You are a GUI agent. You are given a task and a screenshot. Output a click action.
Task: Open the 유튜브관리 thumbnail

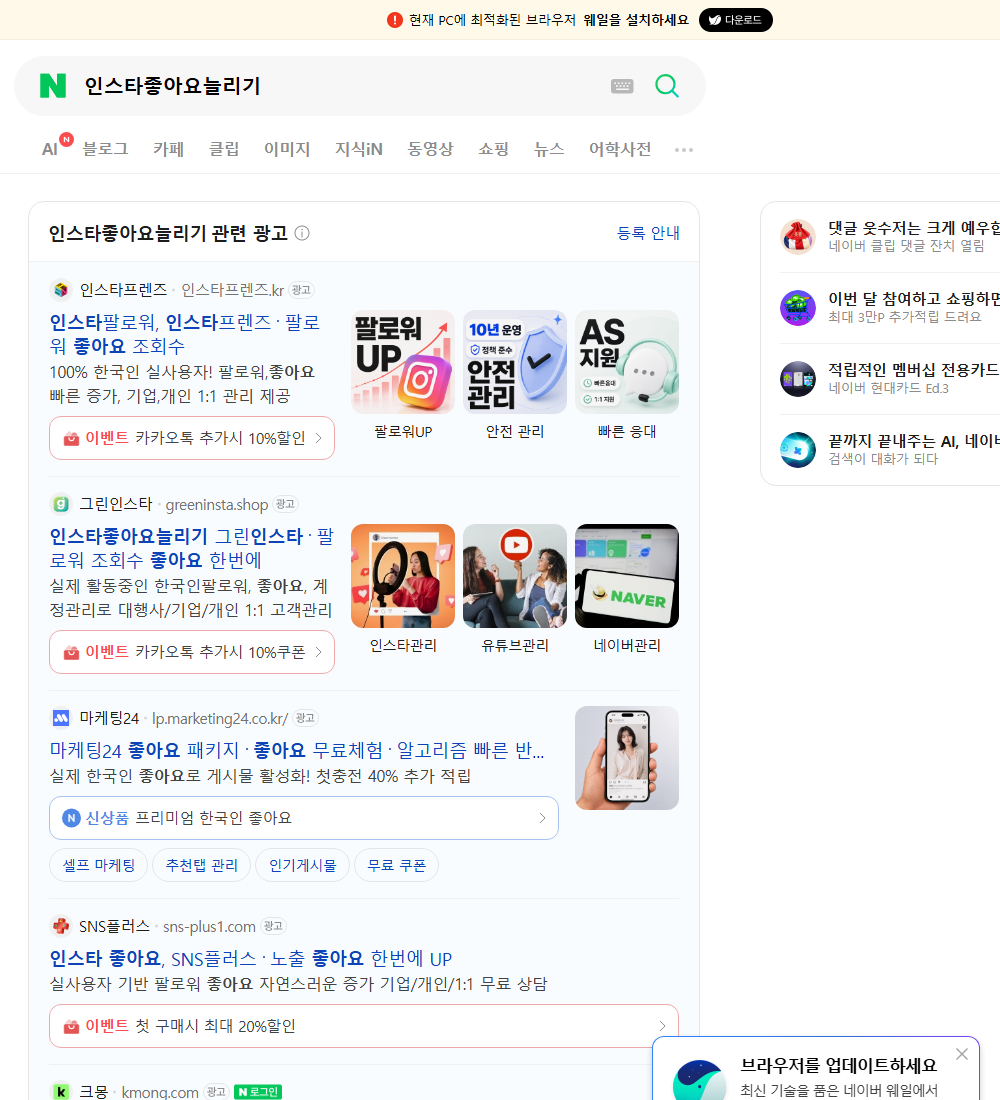[x=515, y=576]
